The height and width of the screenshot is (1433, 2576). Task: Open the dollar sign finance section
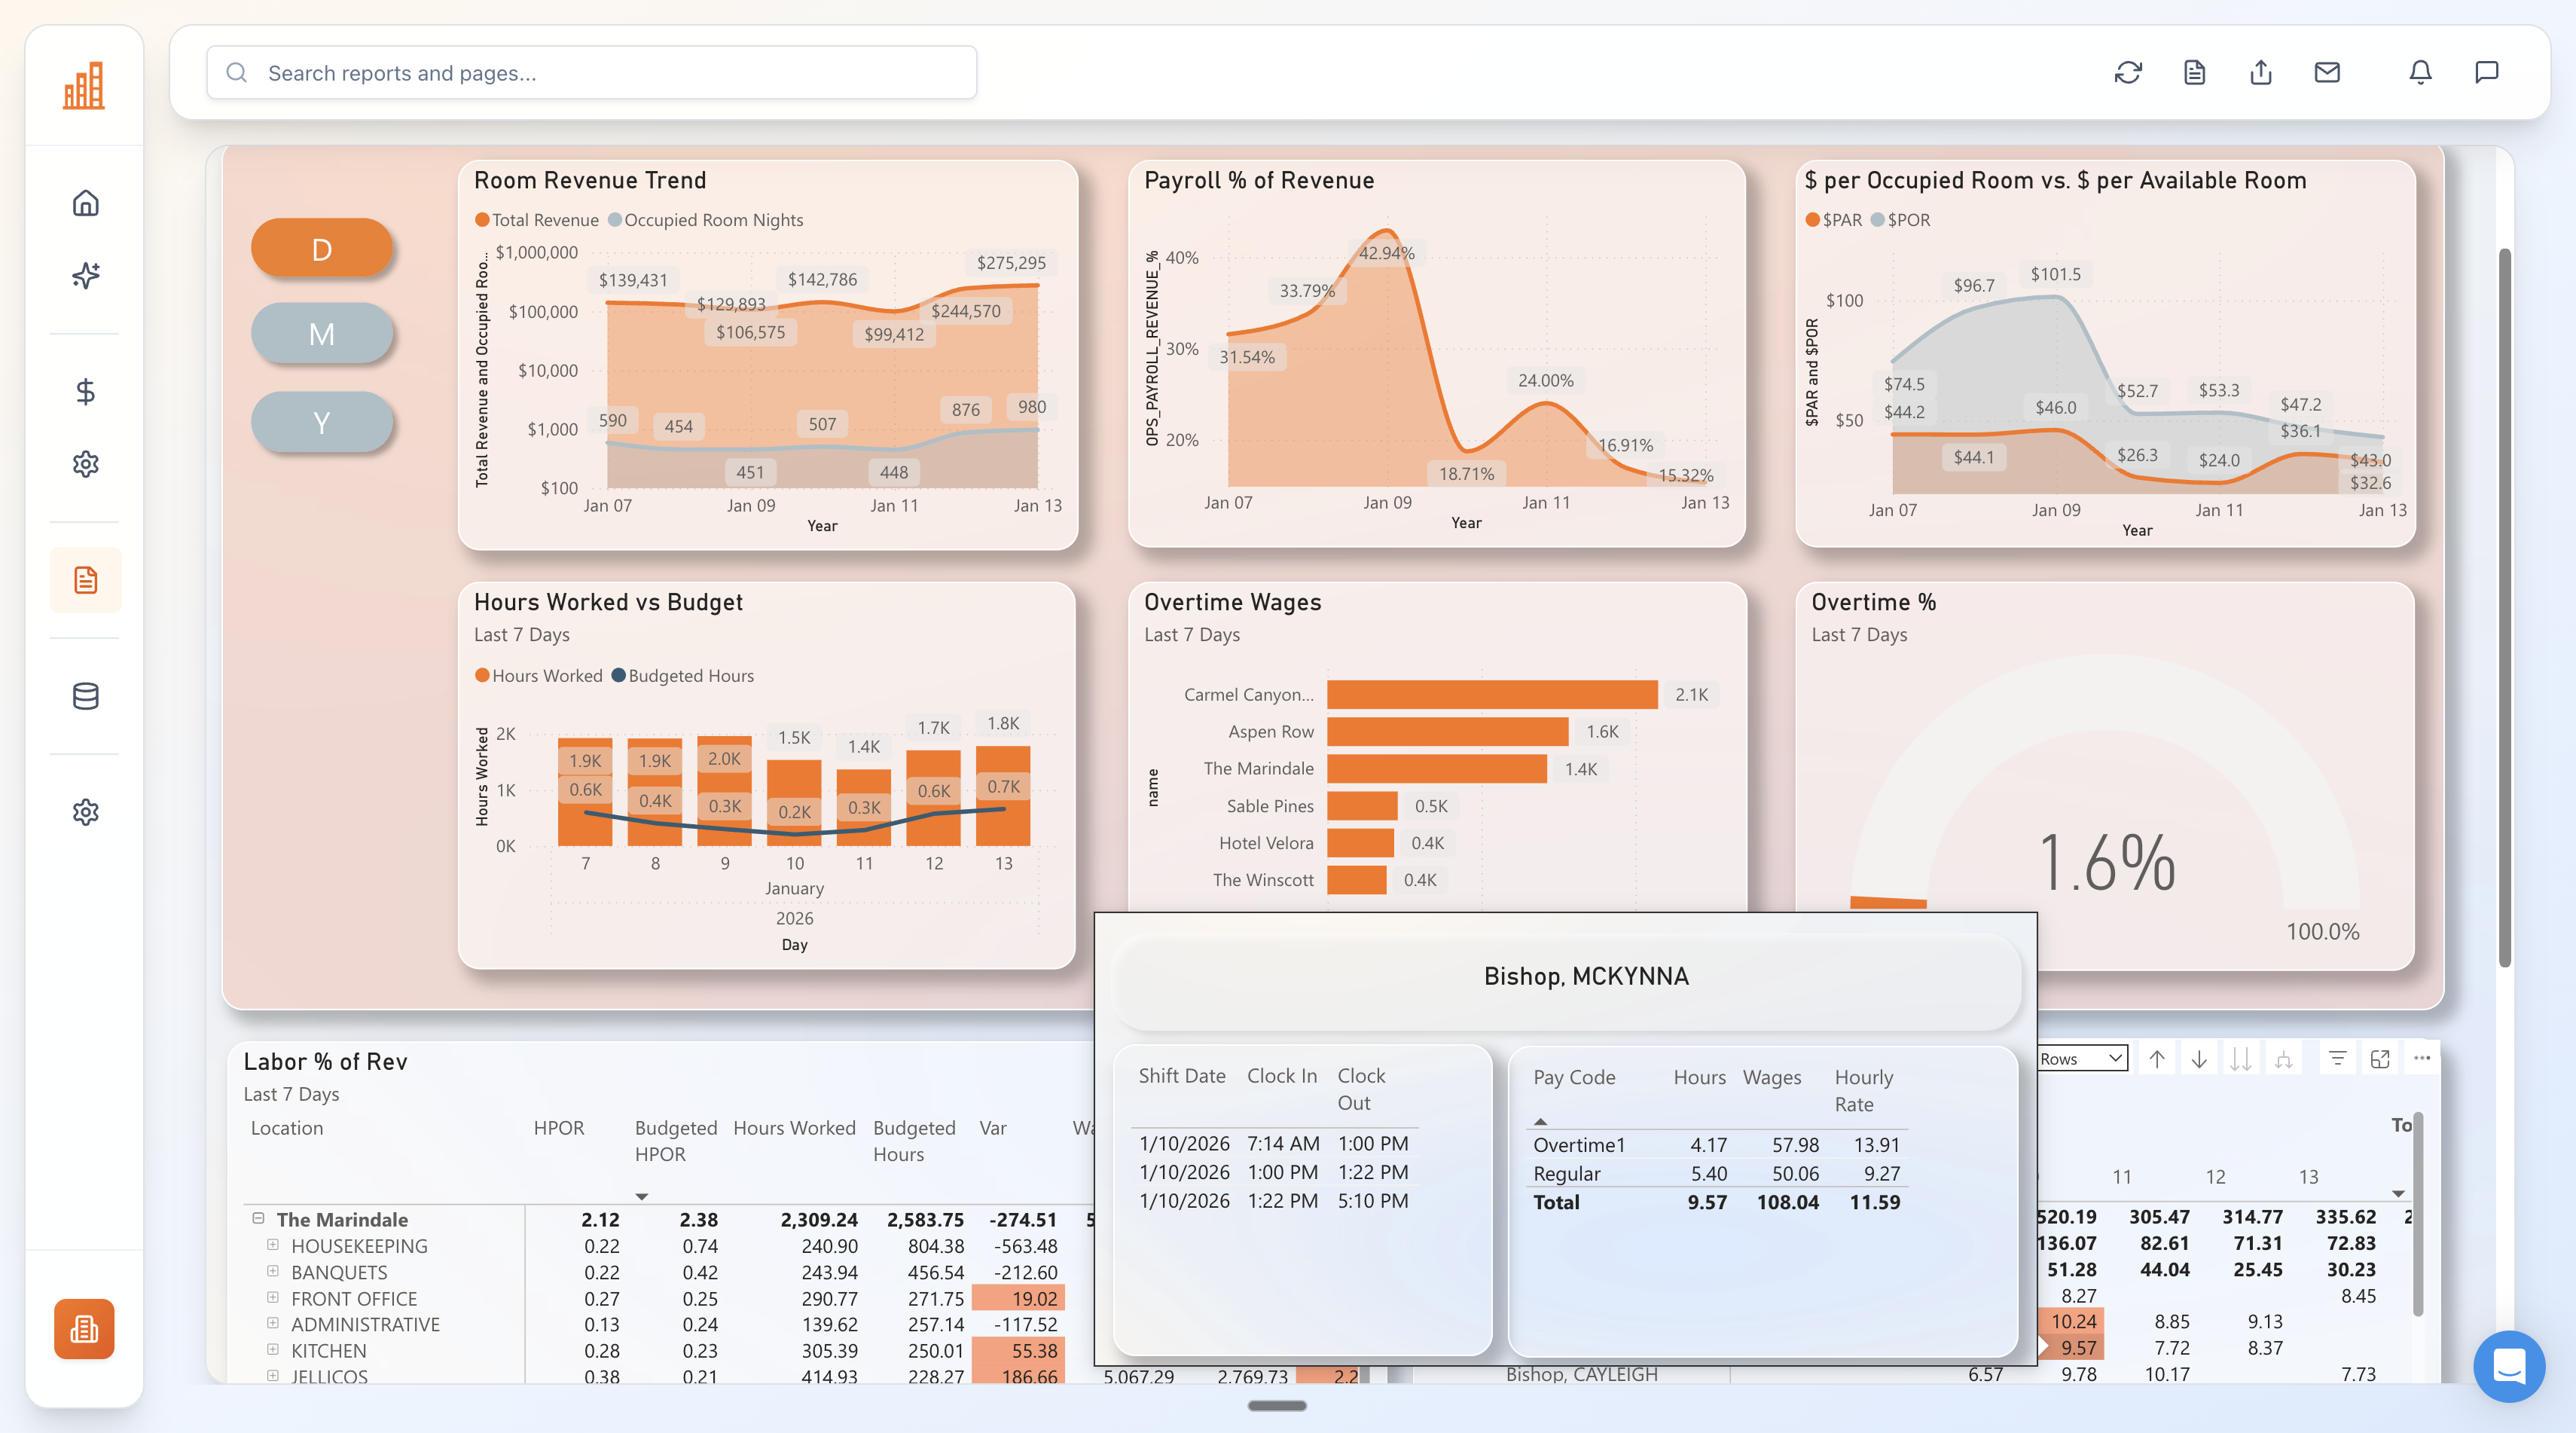[x=86, y=391]
